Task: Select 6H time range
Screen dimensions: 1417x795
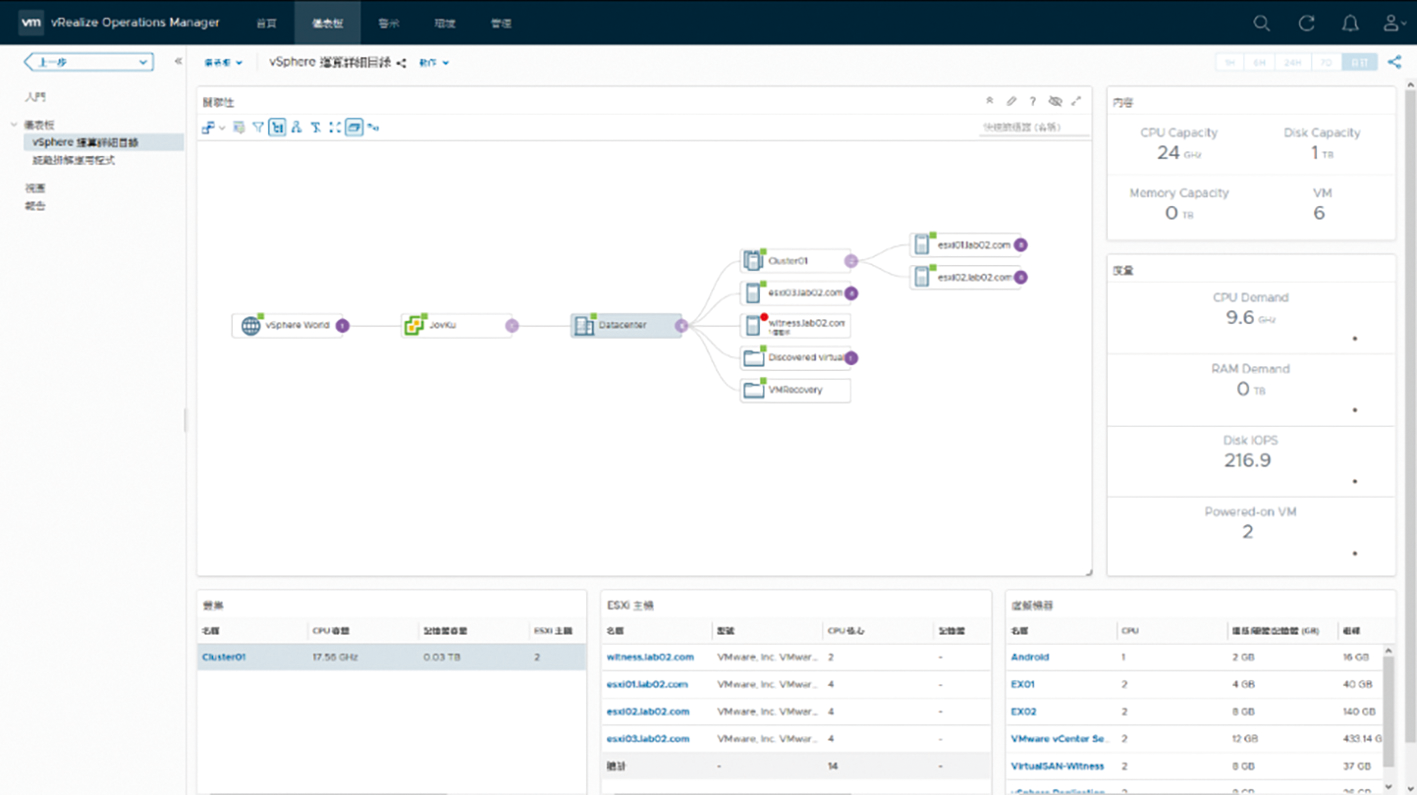Action: point(1259,62)
